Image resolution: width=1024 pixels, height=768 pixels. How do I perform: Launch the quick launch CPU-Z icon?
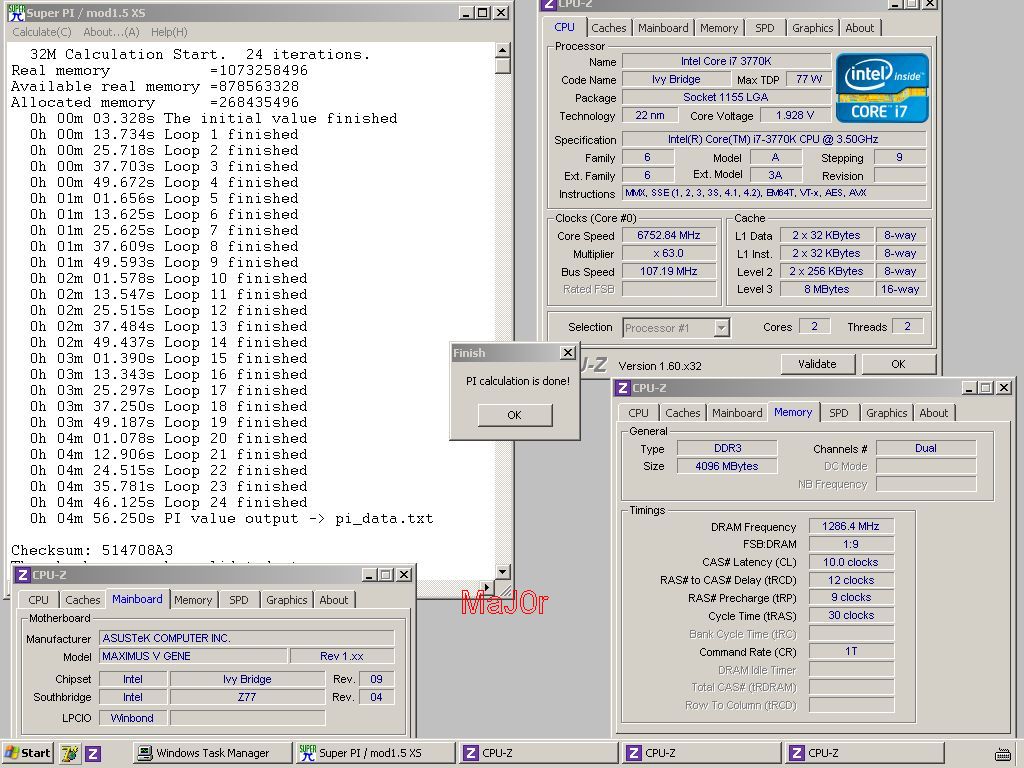point(93,754)
